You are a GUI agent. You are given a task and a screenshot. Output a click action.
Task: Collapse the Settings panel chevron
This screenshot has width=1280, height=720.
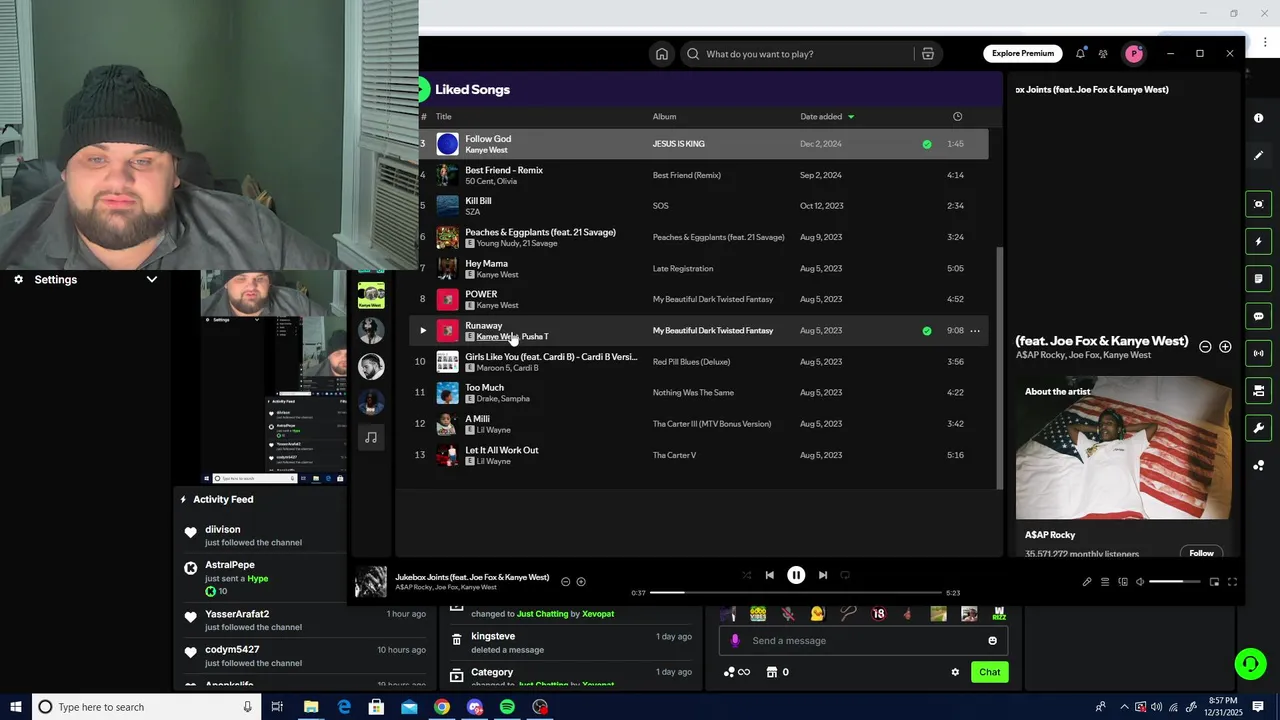[x=152, y=280]
